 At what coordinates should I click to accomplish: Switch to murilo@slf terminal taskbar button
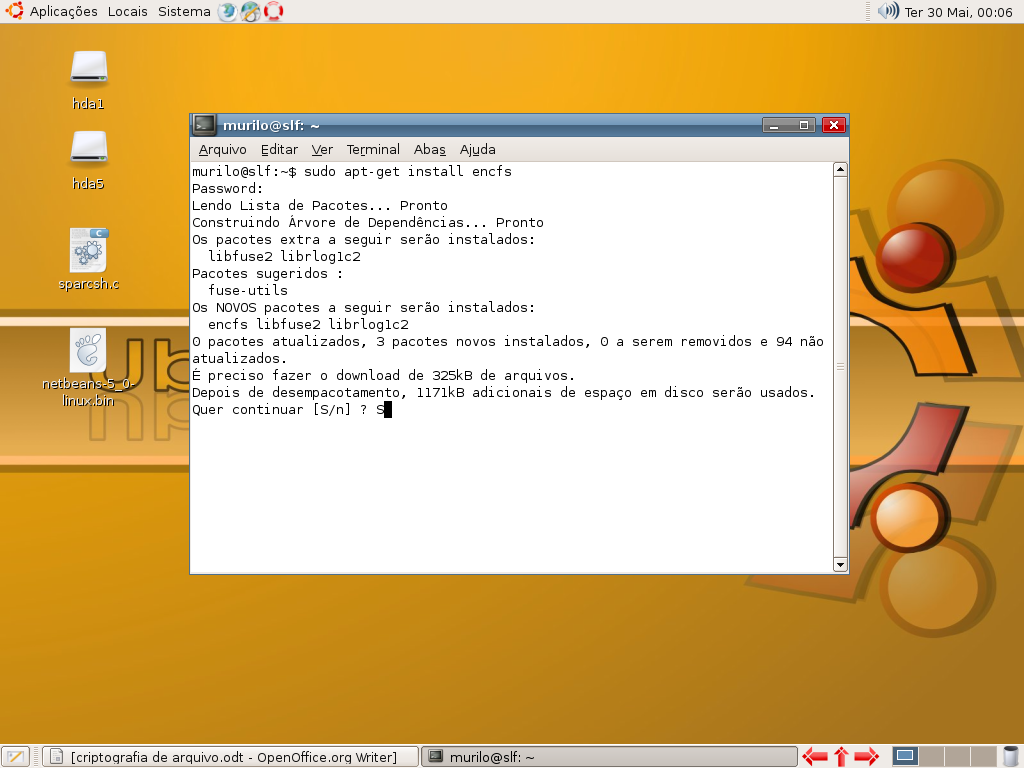tap(610, 757)
